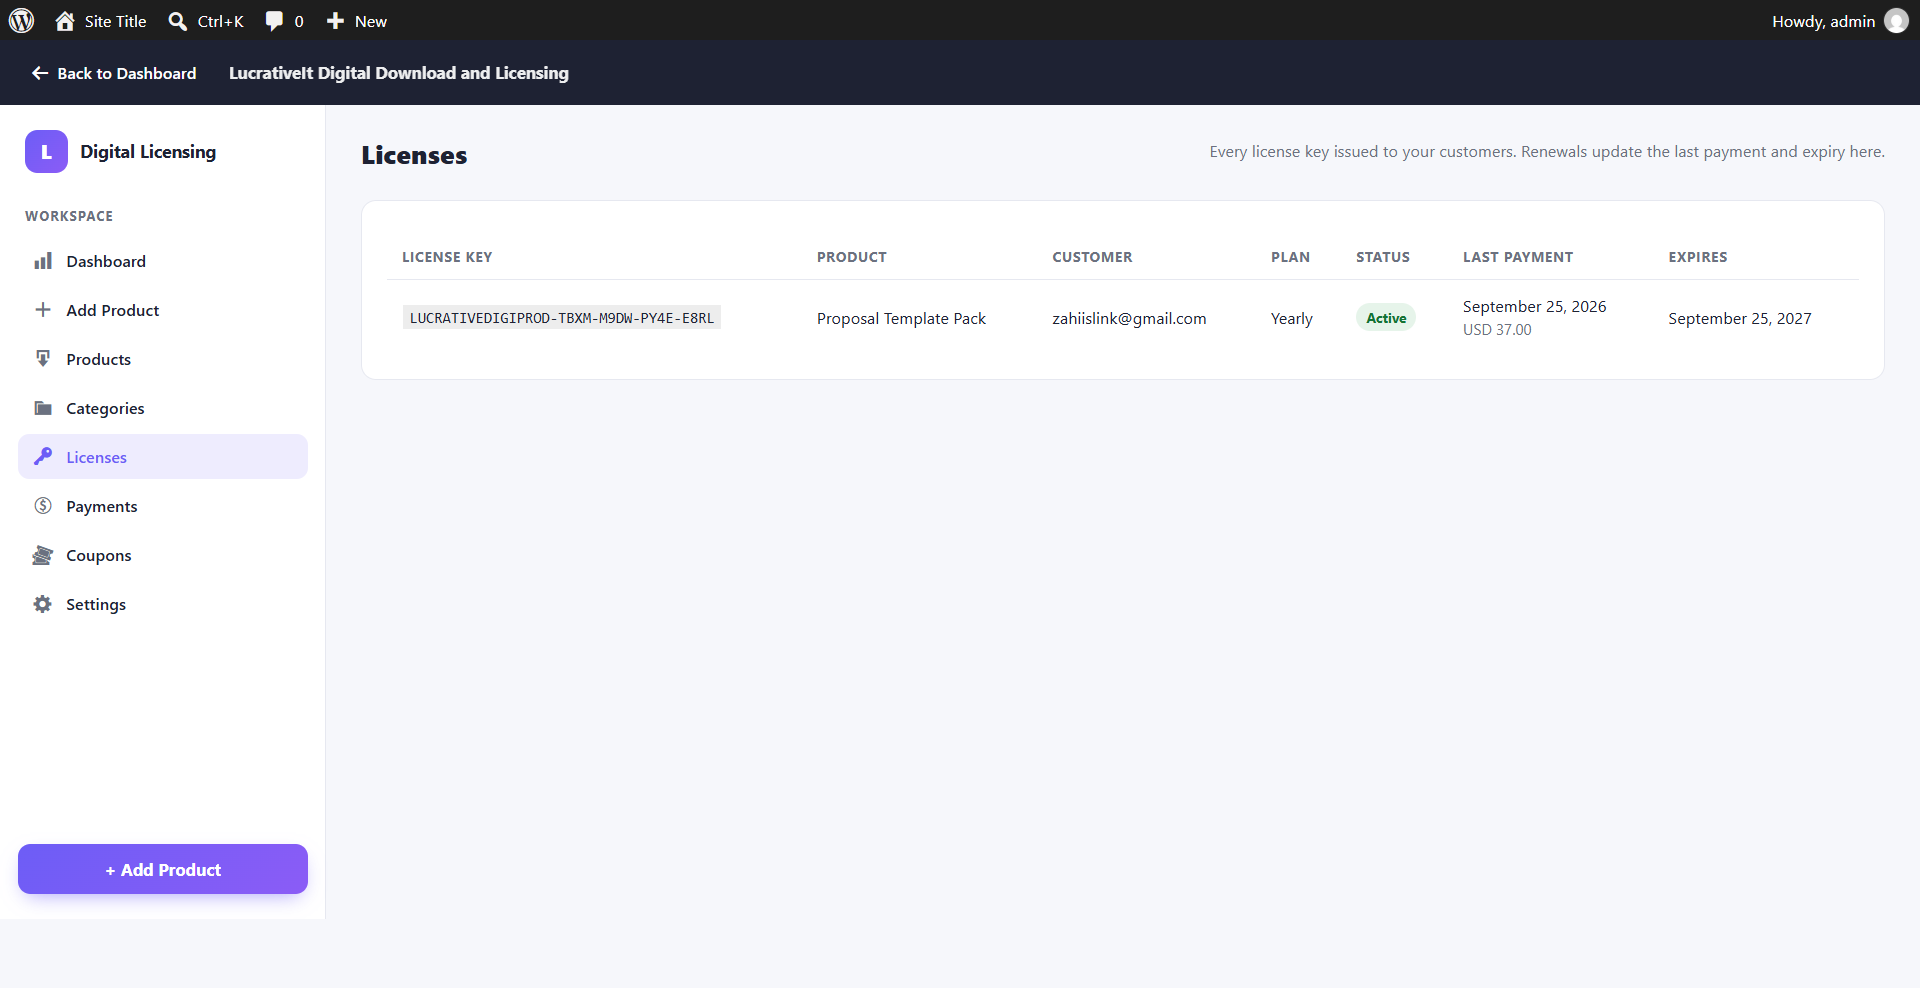1920x988 pixels.
Task: Click the Yearly plan cell
Action: (1291, 318)
